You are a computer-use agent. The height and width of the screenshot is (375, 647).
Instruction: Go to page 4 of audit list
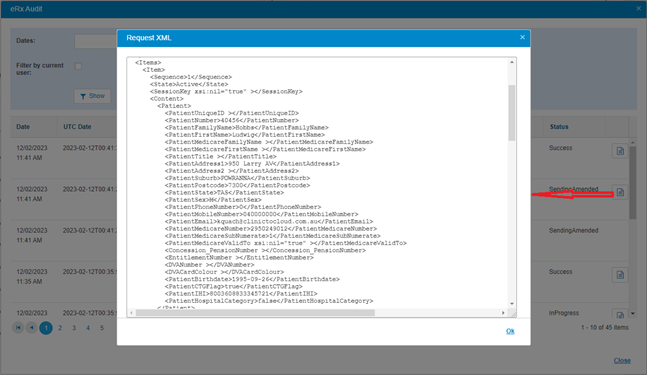click(x=88, y=328)
